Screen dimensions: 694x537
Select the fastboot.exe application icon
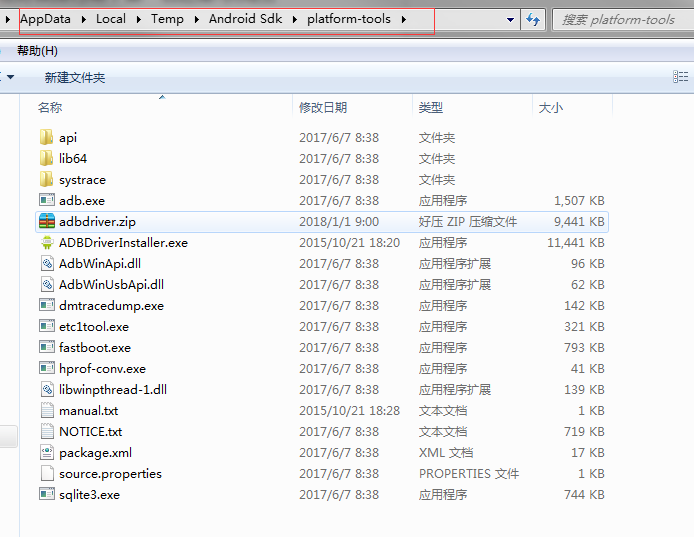click(47, 348)
